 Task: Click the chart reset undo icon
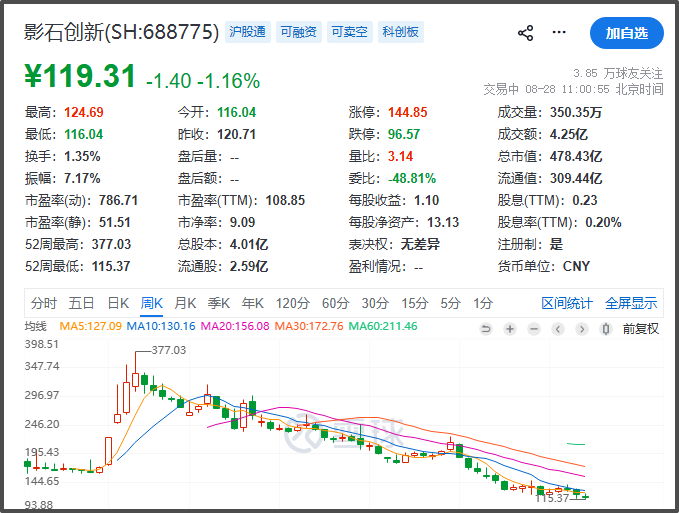pos(486,329)
